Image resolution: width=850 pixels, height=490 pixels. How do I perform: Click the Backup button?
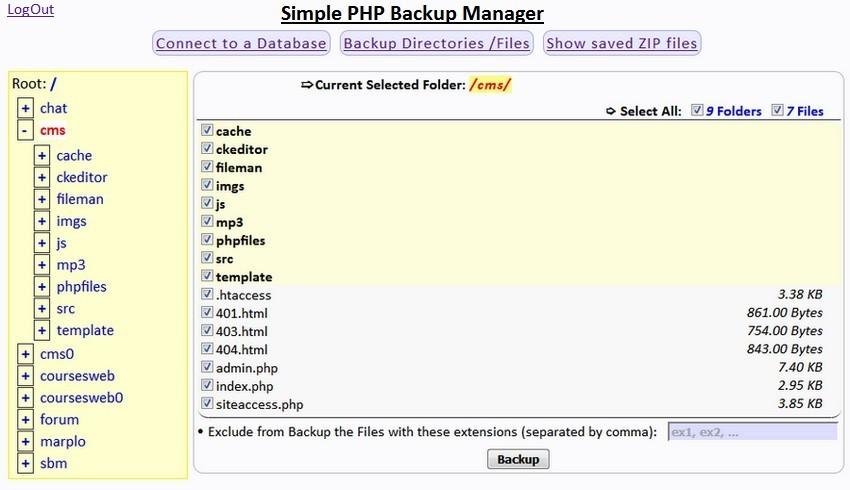(518, 459)
